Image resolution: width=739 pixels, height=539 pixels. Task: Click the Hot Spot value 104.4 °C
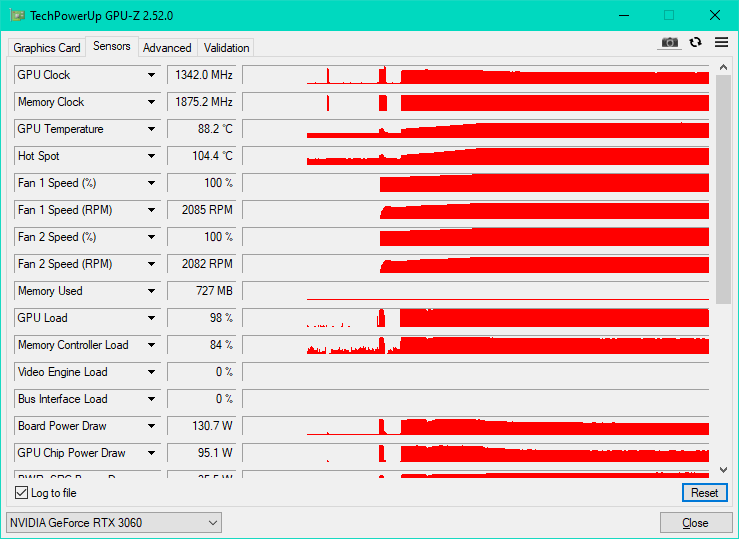[x=202, y=156]
